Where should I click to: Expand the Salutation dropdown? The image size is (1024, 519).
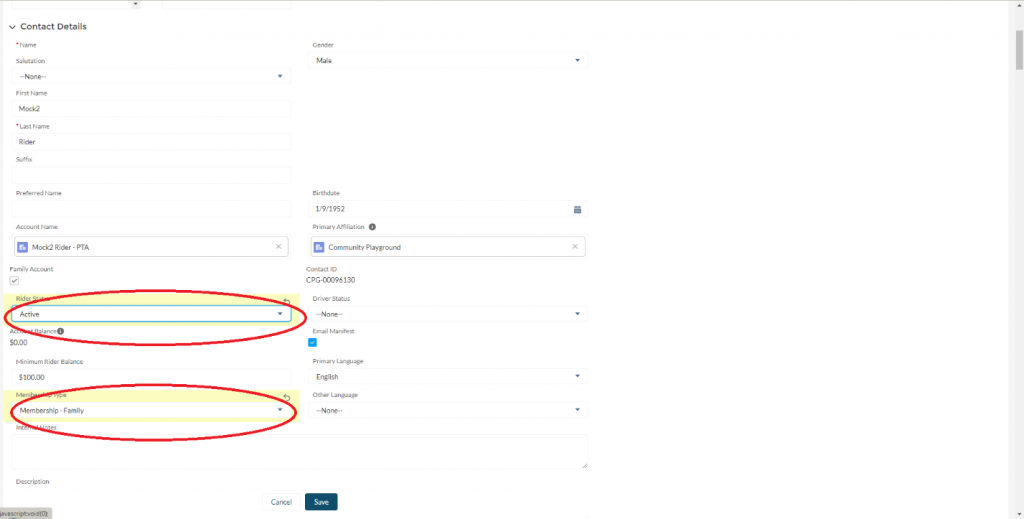coord(152,76)
